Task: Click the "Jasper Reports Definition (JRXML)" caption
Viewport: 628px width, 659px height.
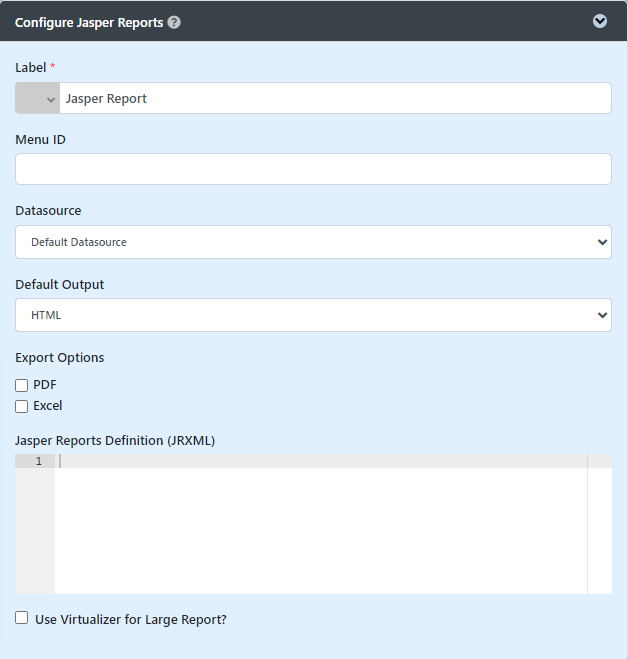Action: pyautogui.click(x=115, y=440)
